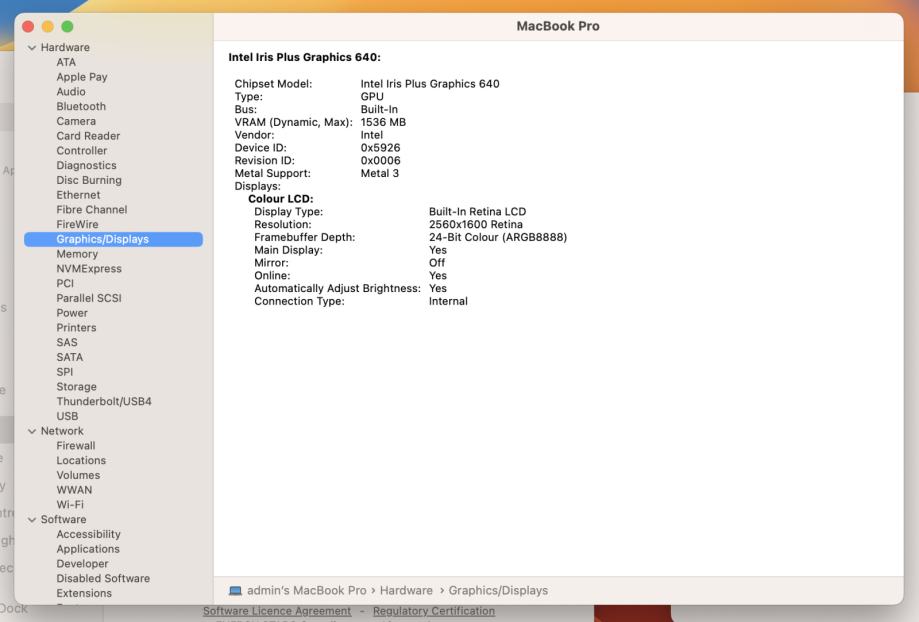Image resolution: width=919 pixels, height=622 pixels.
Task: Select Thunderbolt/USB4 entry
Action: [x=104, y=401]
